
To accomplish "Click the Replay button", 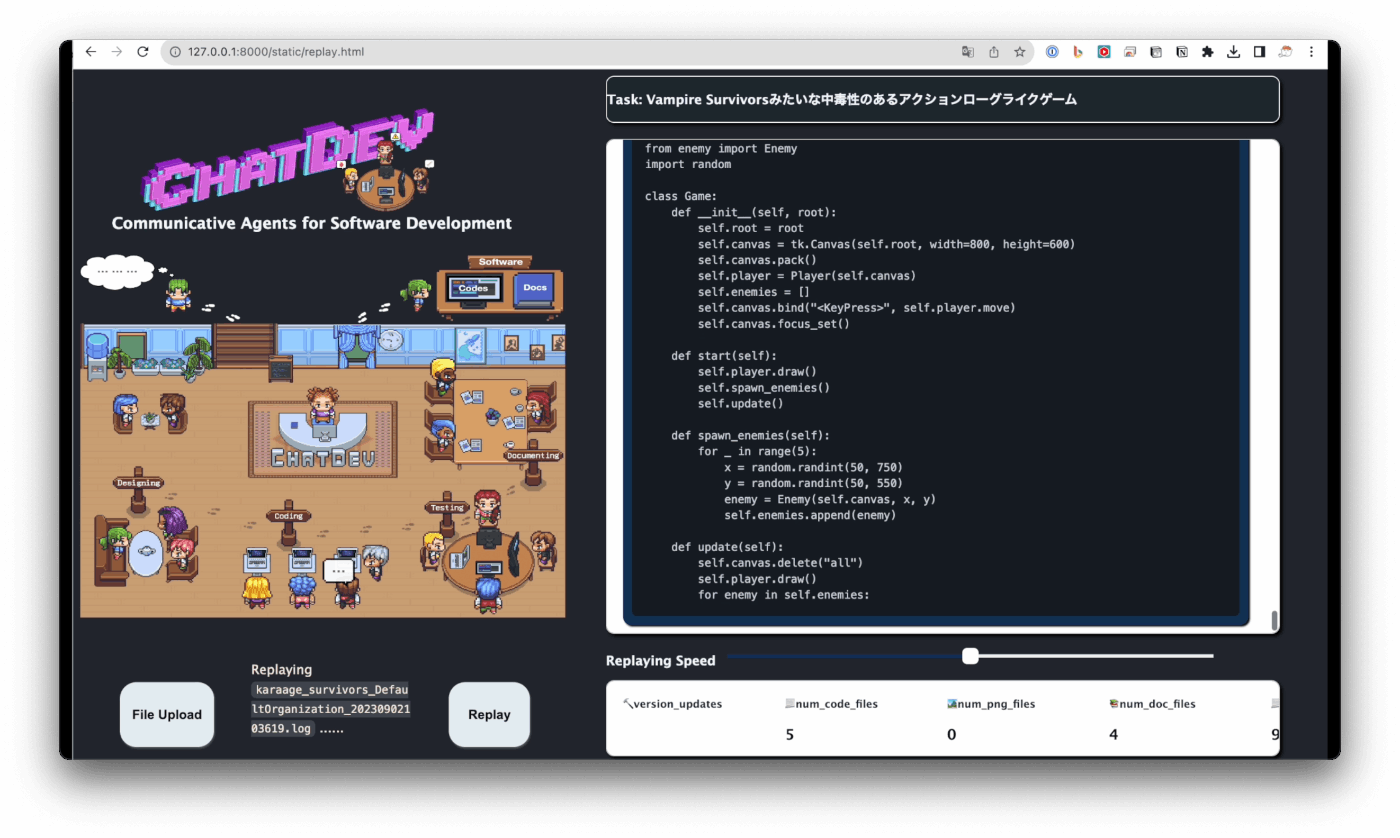I will coord(489,714).
